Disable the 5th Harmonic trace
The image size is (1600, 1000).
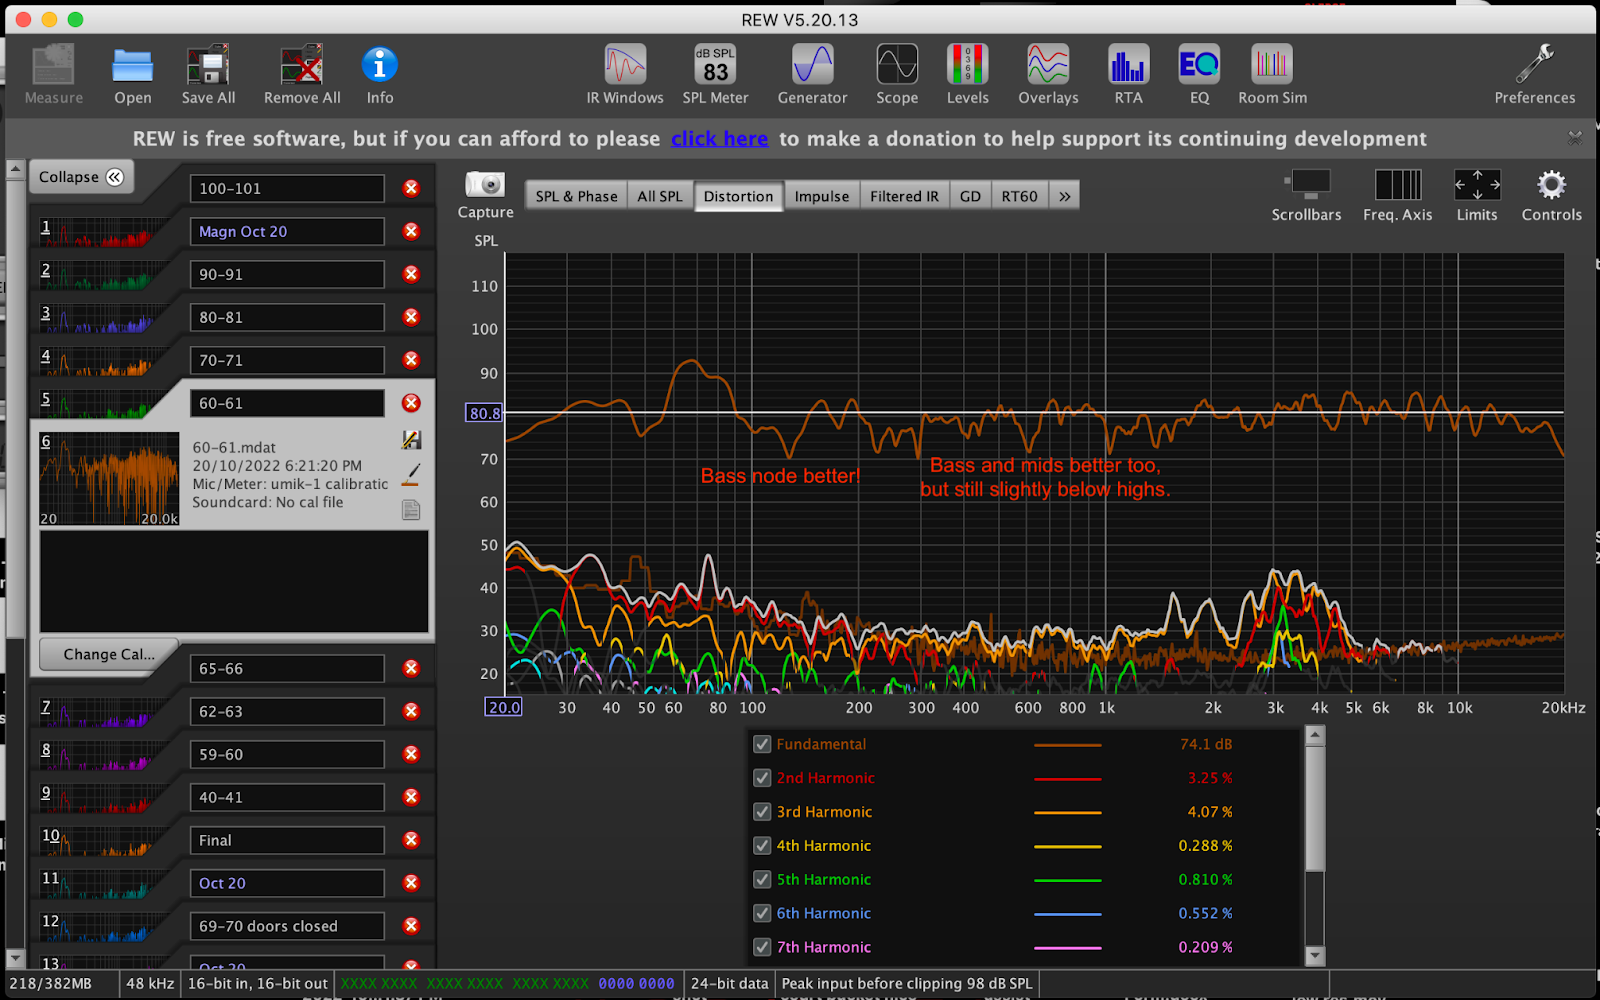(x=762, y=879)
